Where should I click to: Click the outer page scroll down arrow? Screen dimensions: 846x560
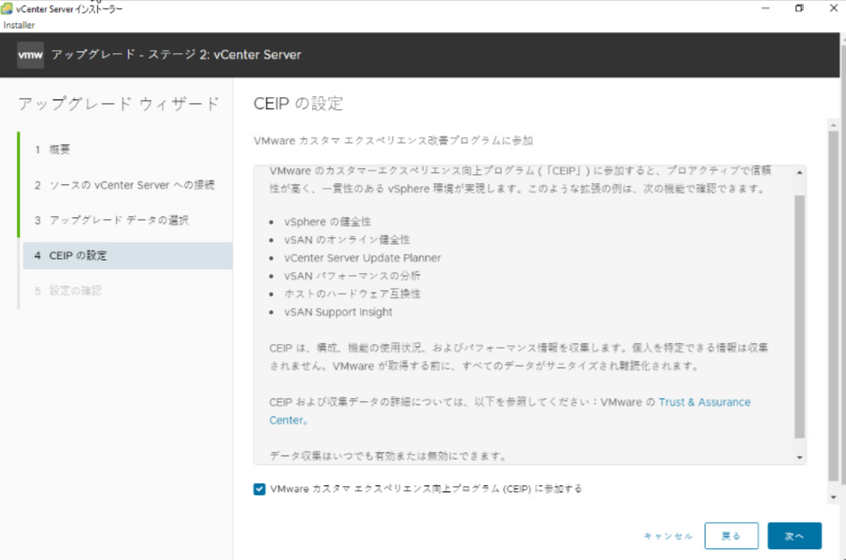[x=834, y=497]
